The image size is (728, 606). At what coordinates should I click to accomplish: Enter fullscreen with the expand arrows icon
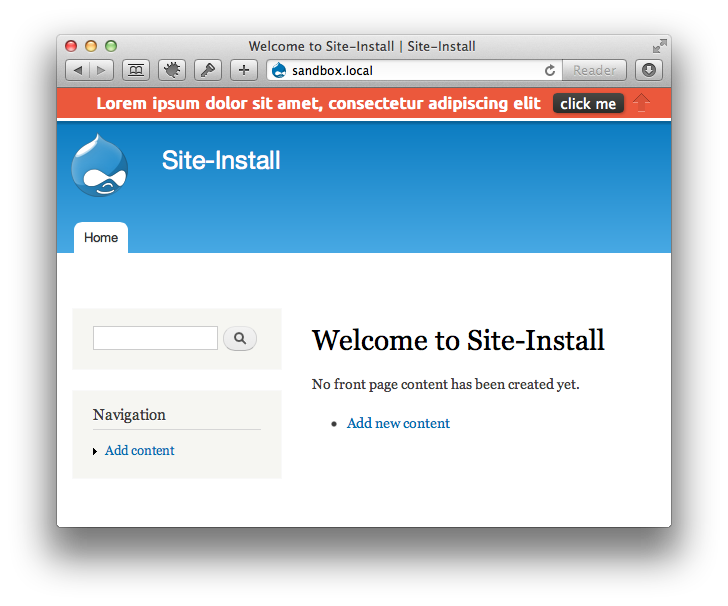click(659, 46)
